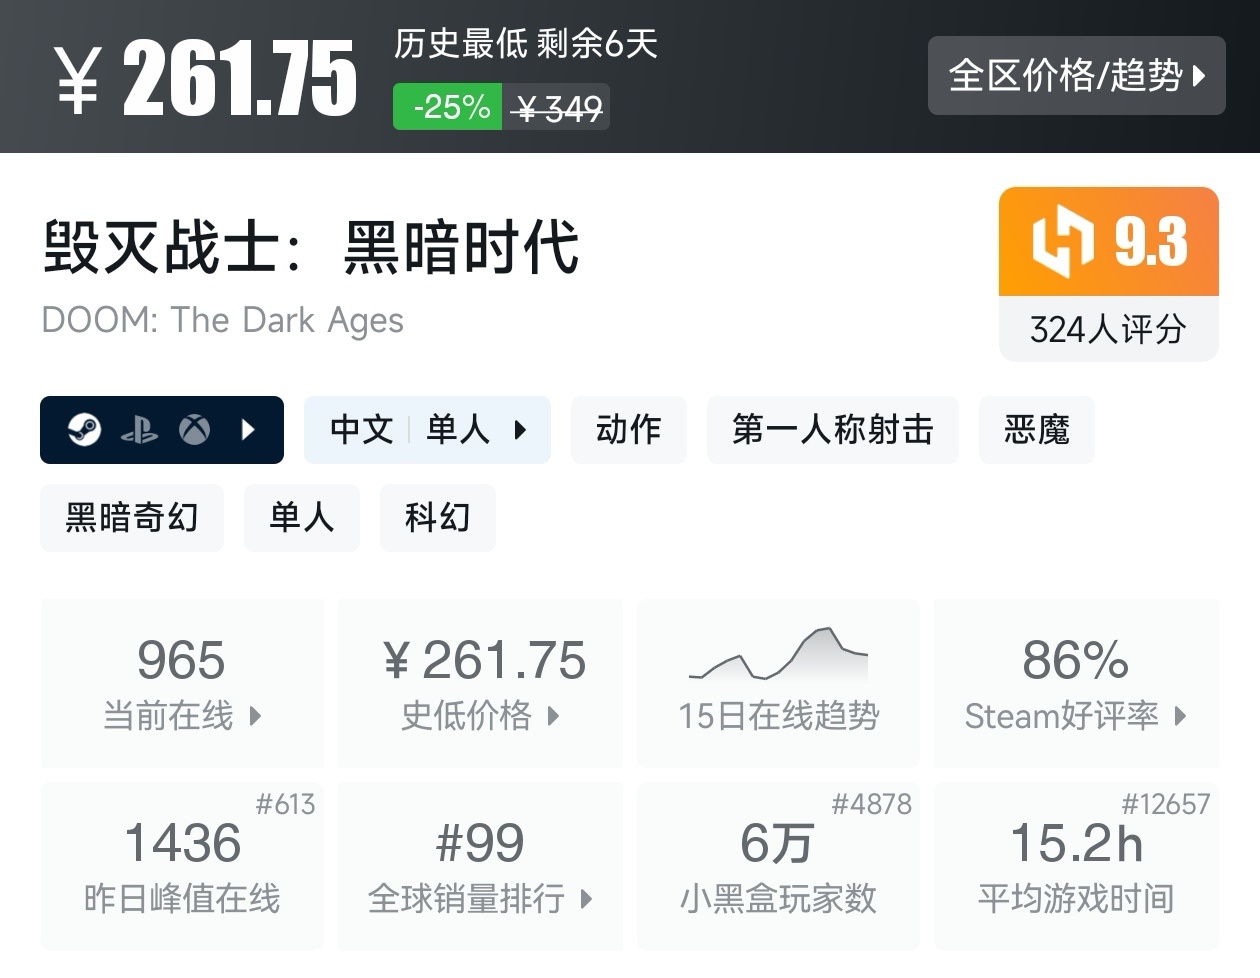Open 全球销量排行 sales ranking
This screenshot has width=1260, height=978.
[x=480, y=866]
